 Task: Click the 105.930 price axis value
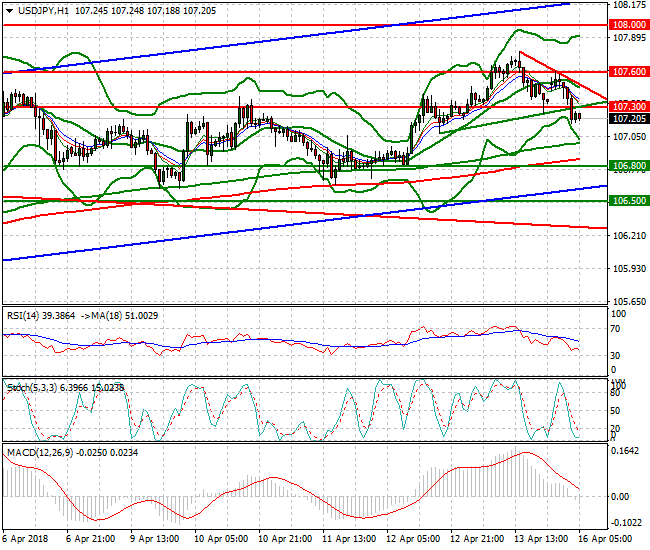(629, 269)
